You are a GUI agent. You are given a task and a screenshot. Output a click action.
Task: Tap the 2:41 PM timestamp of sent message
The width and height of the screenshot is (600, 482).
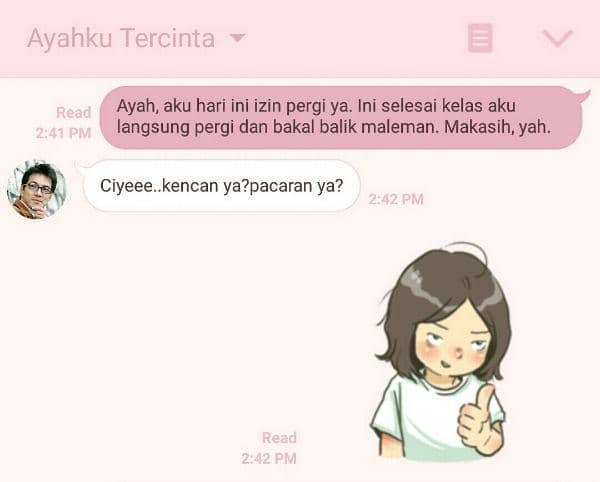(64, 133)
